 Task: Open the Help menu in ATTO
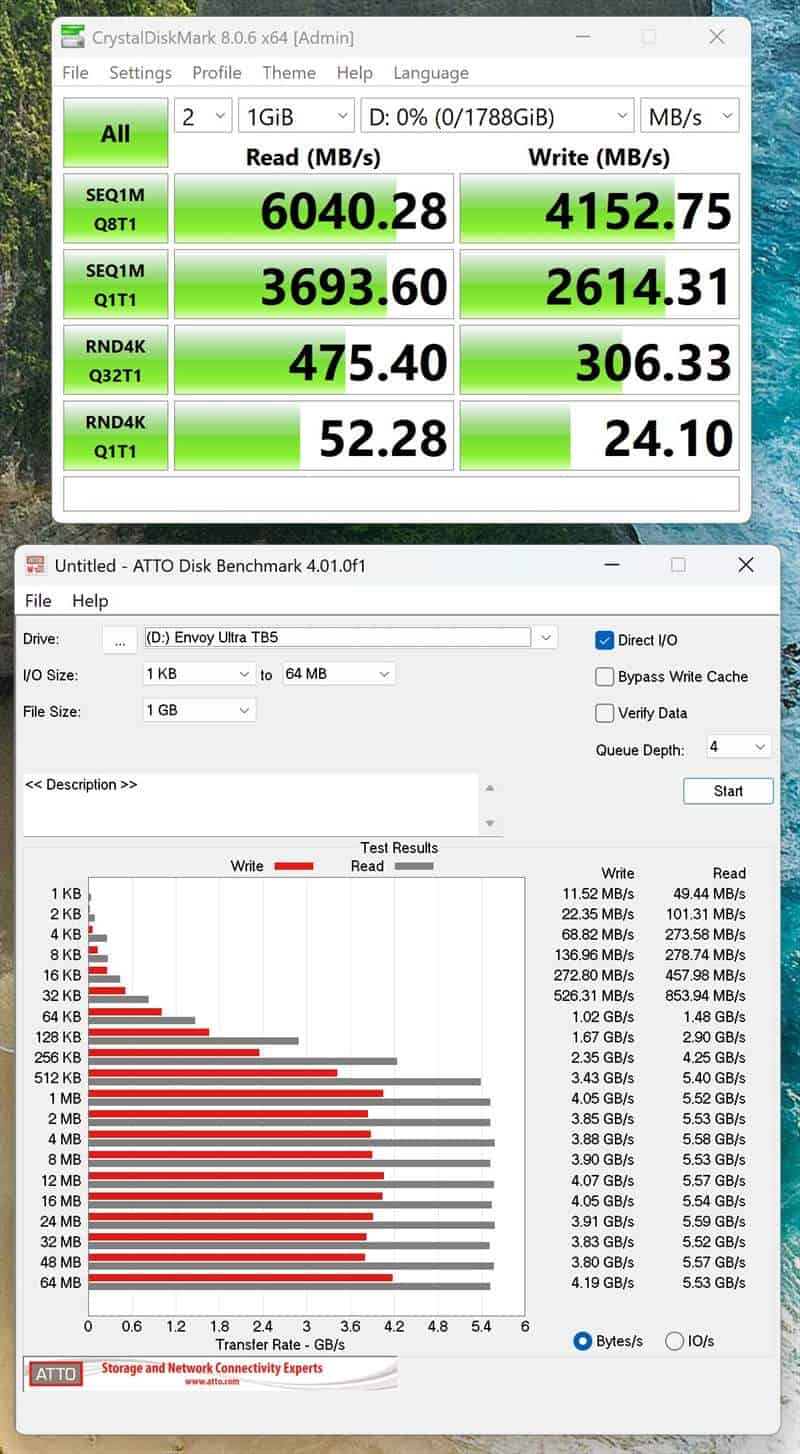point(90,601)
